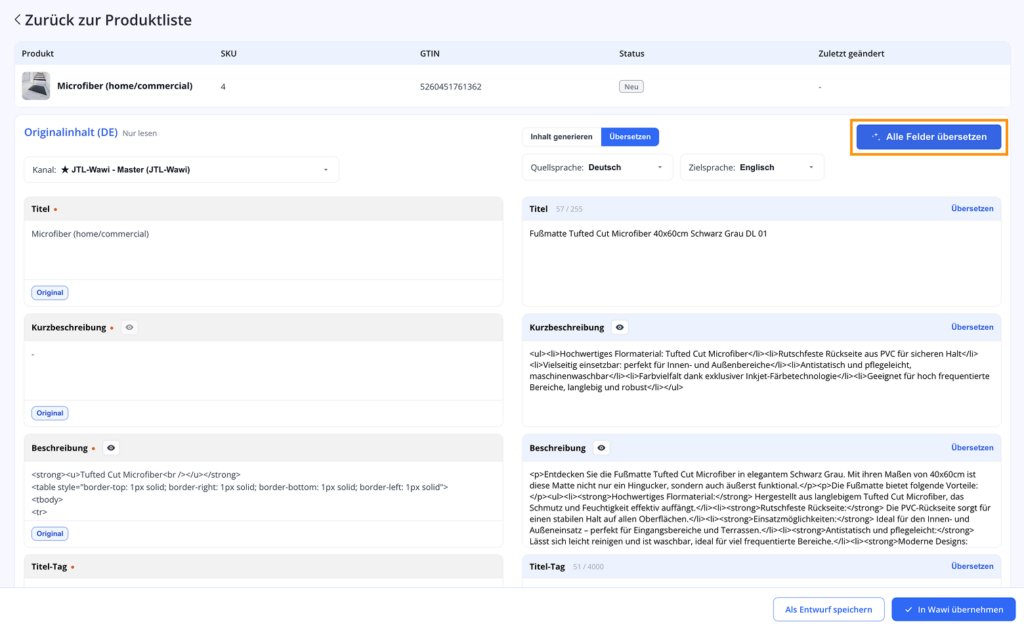
Task: Translate the Kurzbeschreibung field only
Action: (x=972, y=327)
